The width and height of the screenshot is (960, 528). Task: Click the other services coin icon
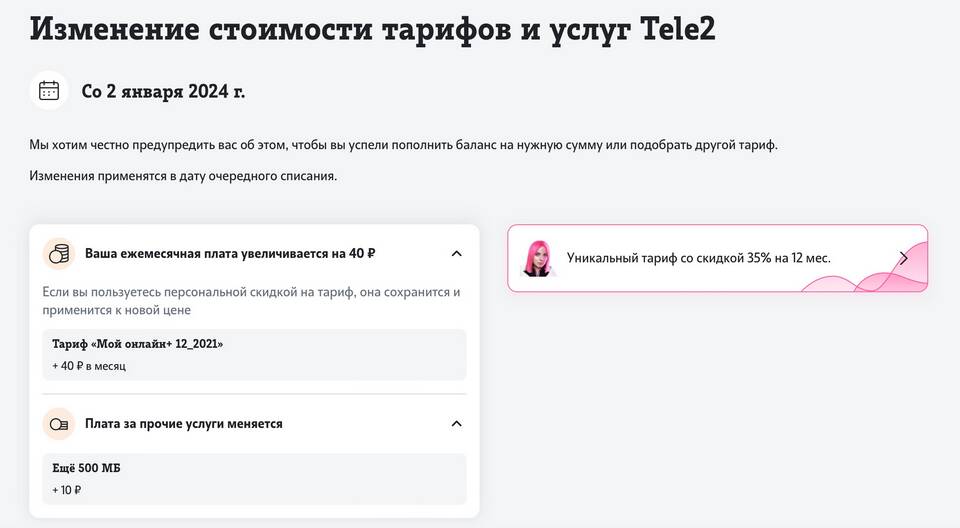coord(59,424)
